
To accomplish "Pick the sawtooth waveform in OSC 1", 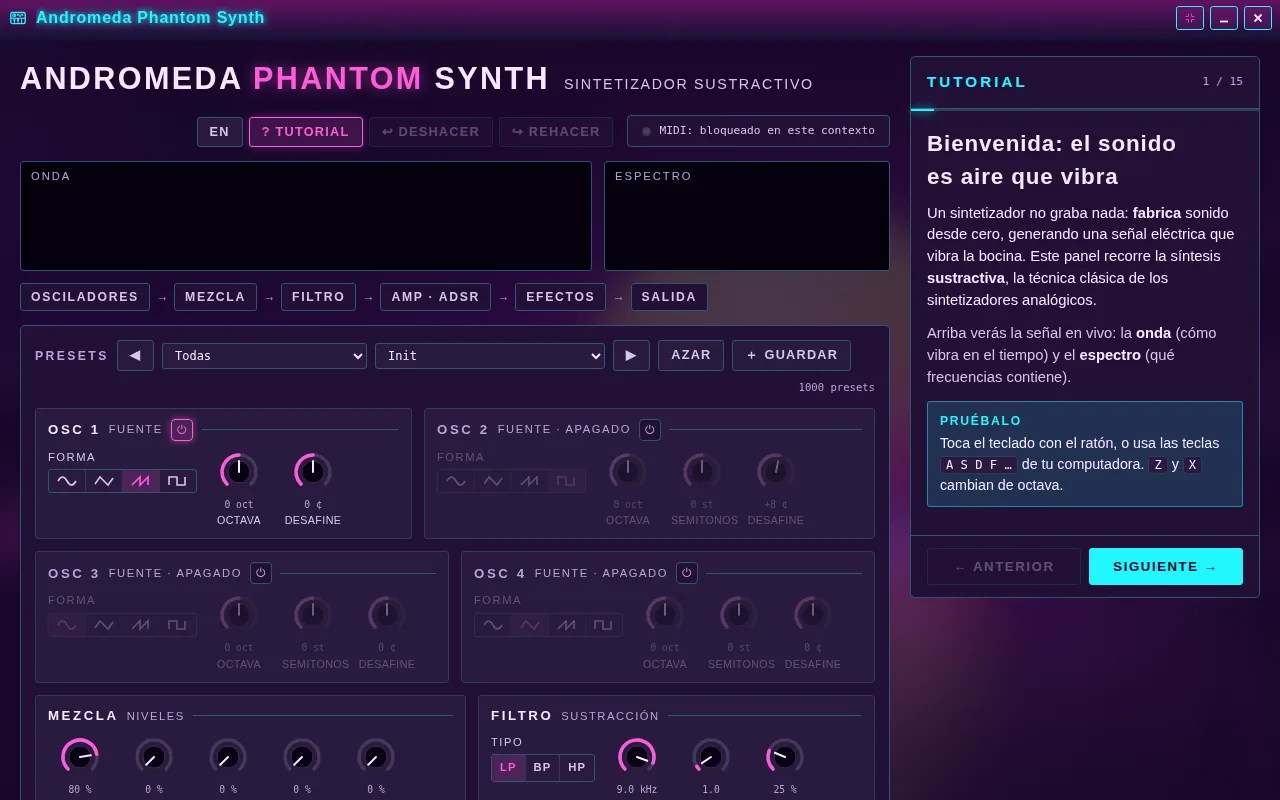I will pos(141,481).
